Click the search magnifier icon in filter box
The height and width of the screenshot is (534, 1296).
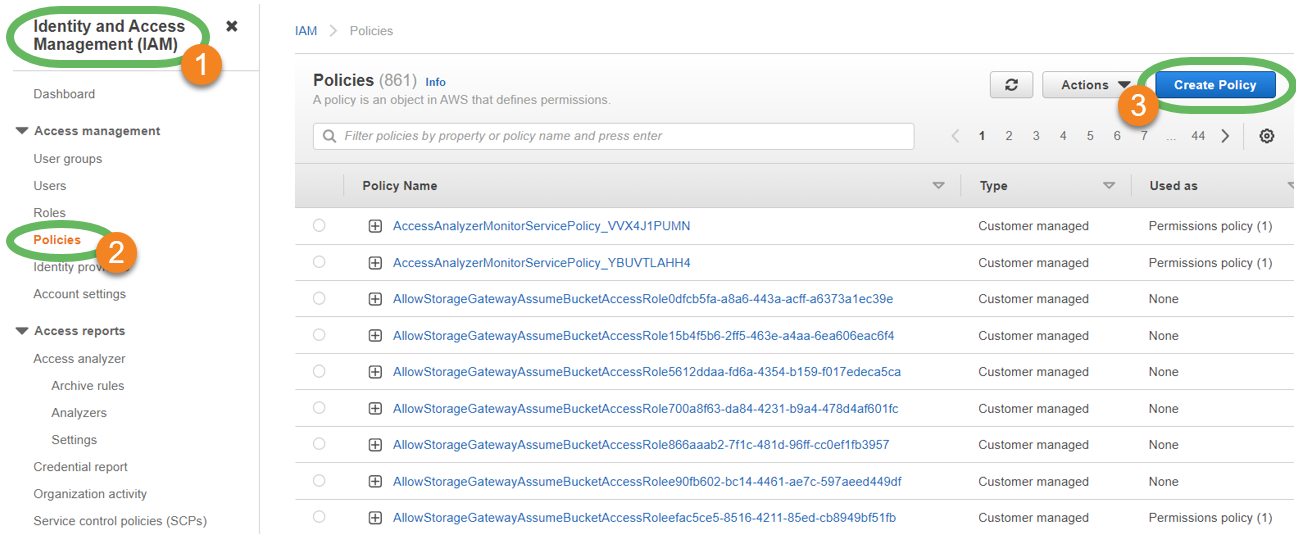click(x=329, y=136)
